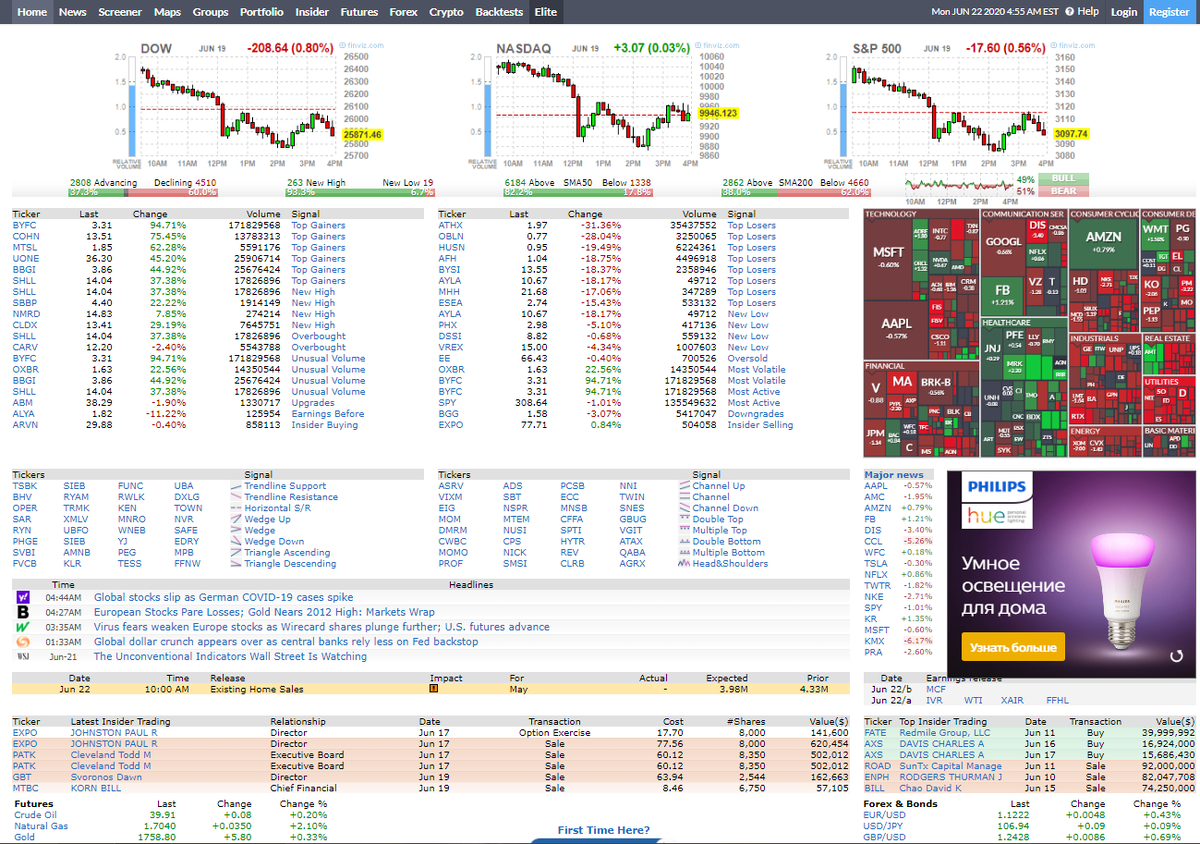Click the Advancing versus Declining bar

point(143,192)
